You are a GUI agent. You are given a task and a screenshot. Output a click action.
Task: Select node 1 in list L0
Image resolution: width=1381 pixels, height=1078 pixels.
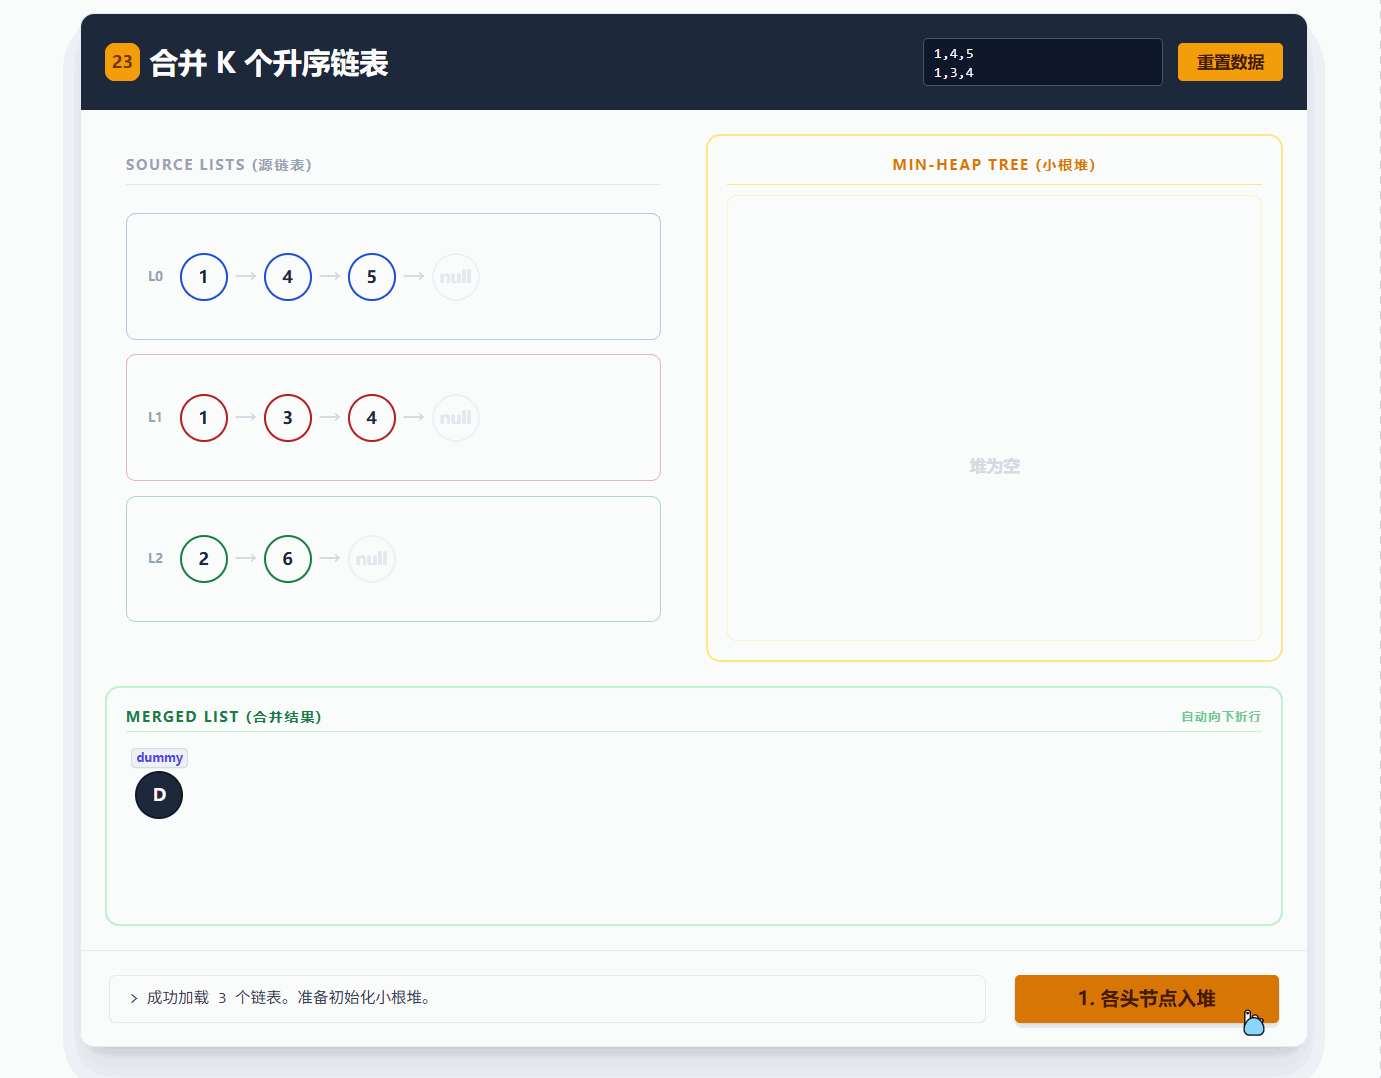(204, 277)
